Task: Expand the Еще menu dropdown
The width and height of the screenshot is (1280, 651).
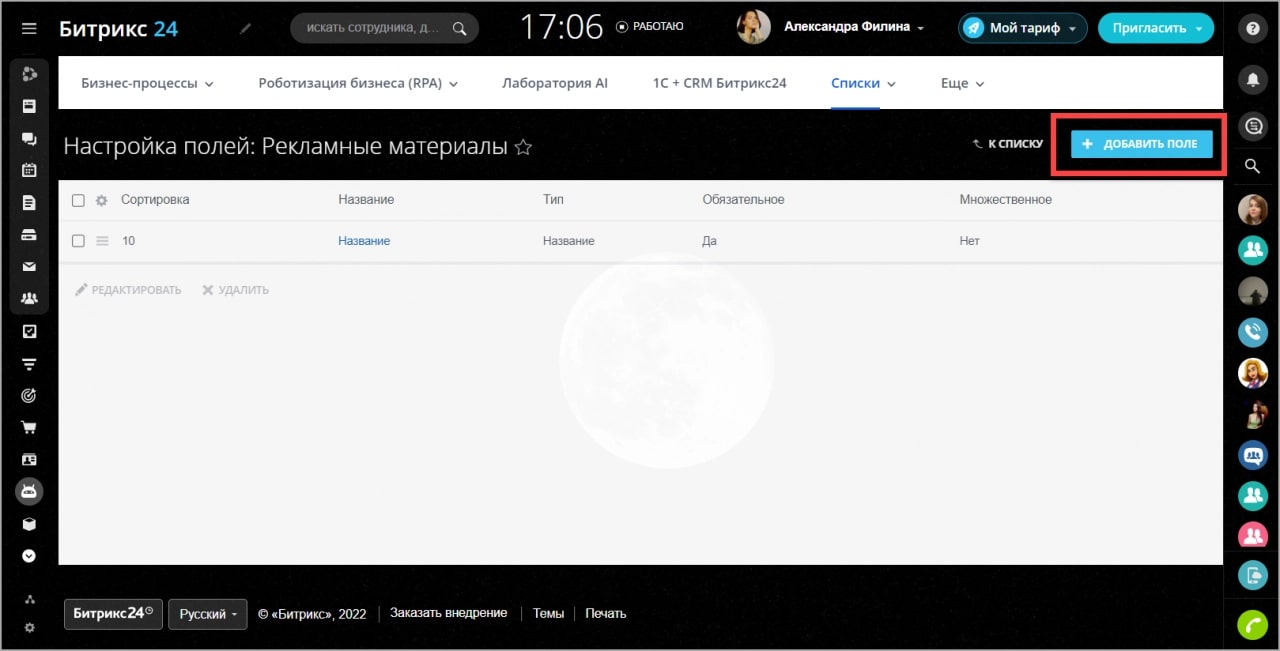Action: click(x=962, y=83)
